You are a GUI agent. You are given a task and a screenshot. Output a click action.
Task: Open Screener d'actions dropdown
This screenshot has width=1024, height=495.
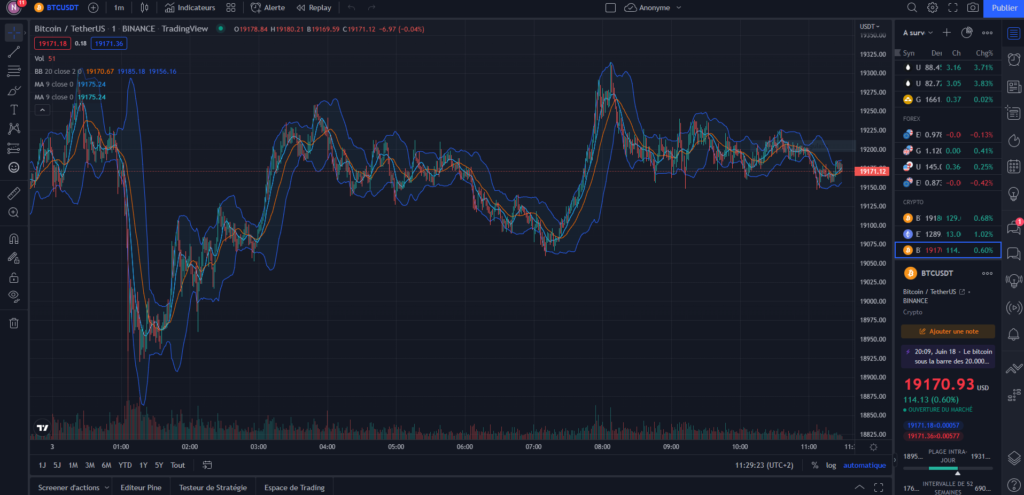click(x=73, y=487)
